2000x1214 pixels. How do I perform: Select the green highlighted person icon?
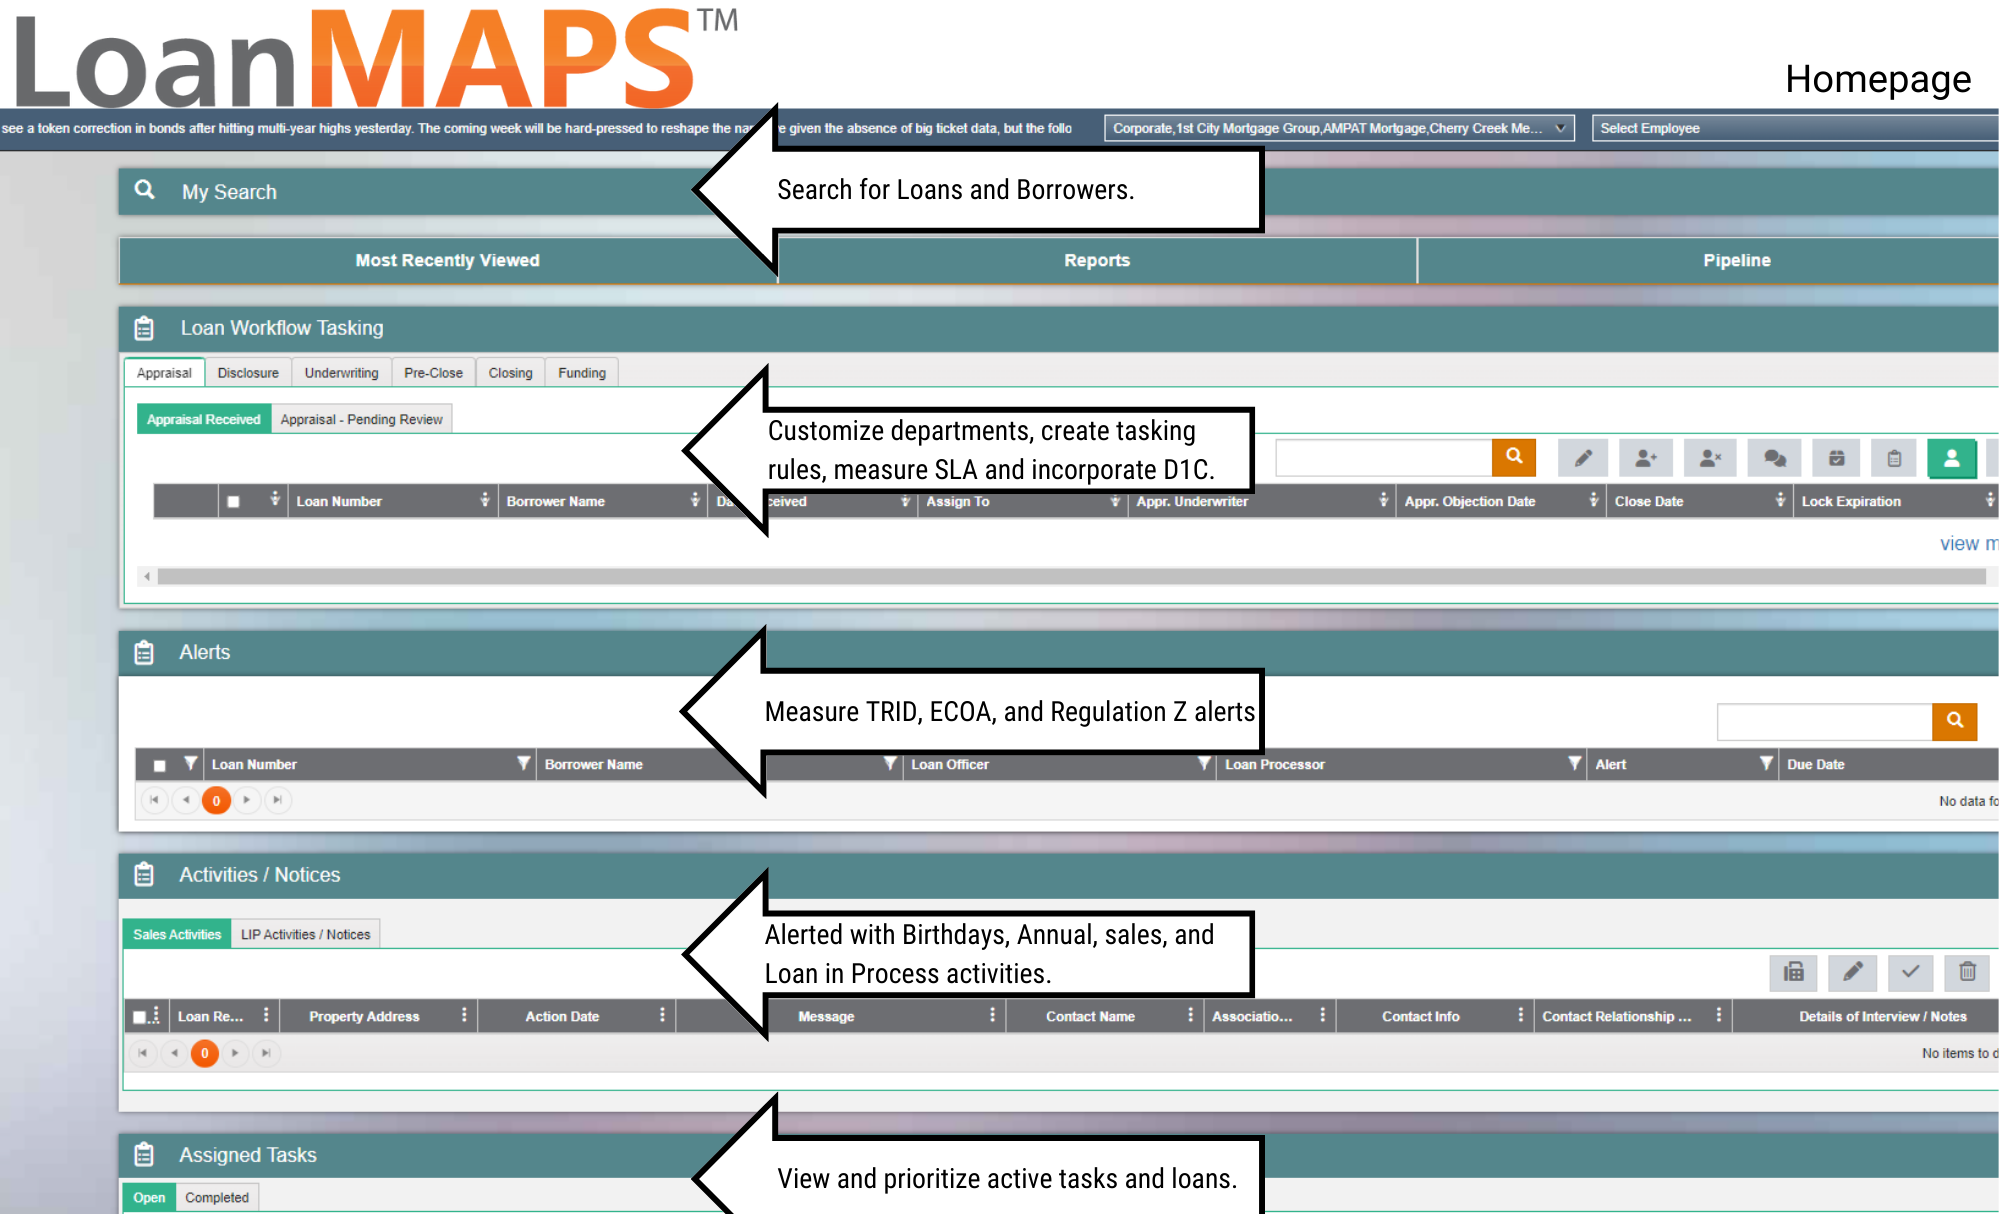(1952, 458)
